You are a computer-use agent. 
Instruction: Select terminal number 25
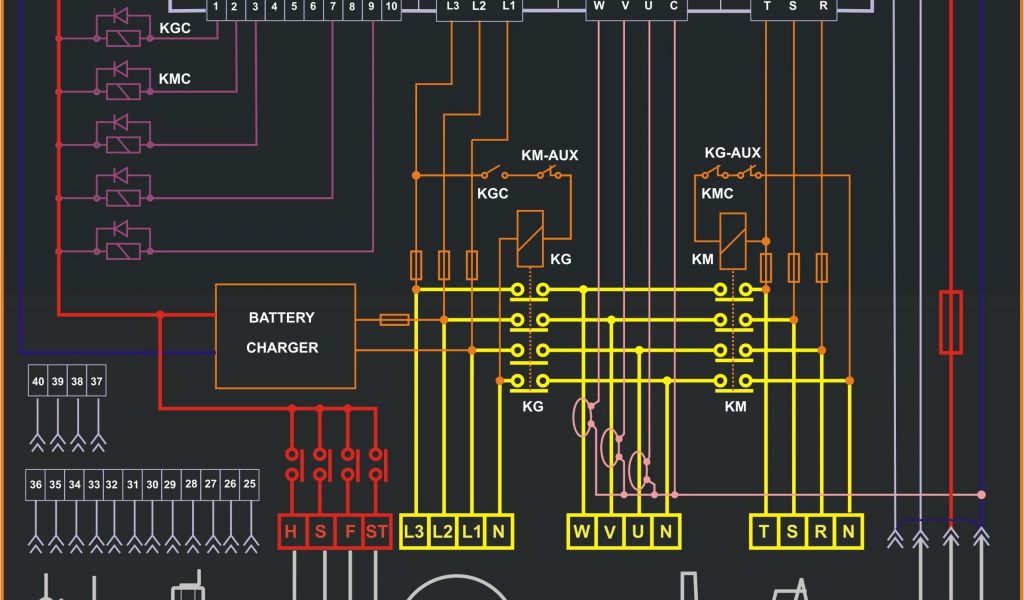click(x=249, y=484)
